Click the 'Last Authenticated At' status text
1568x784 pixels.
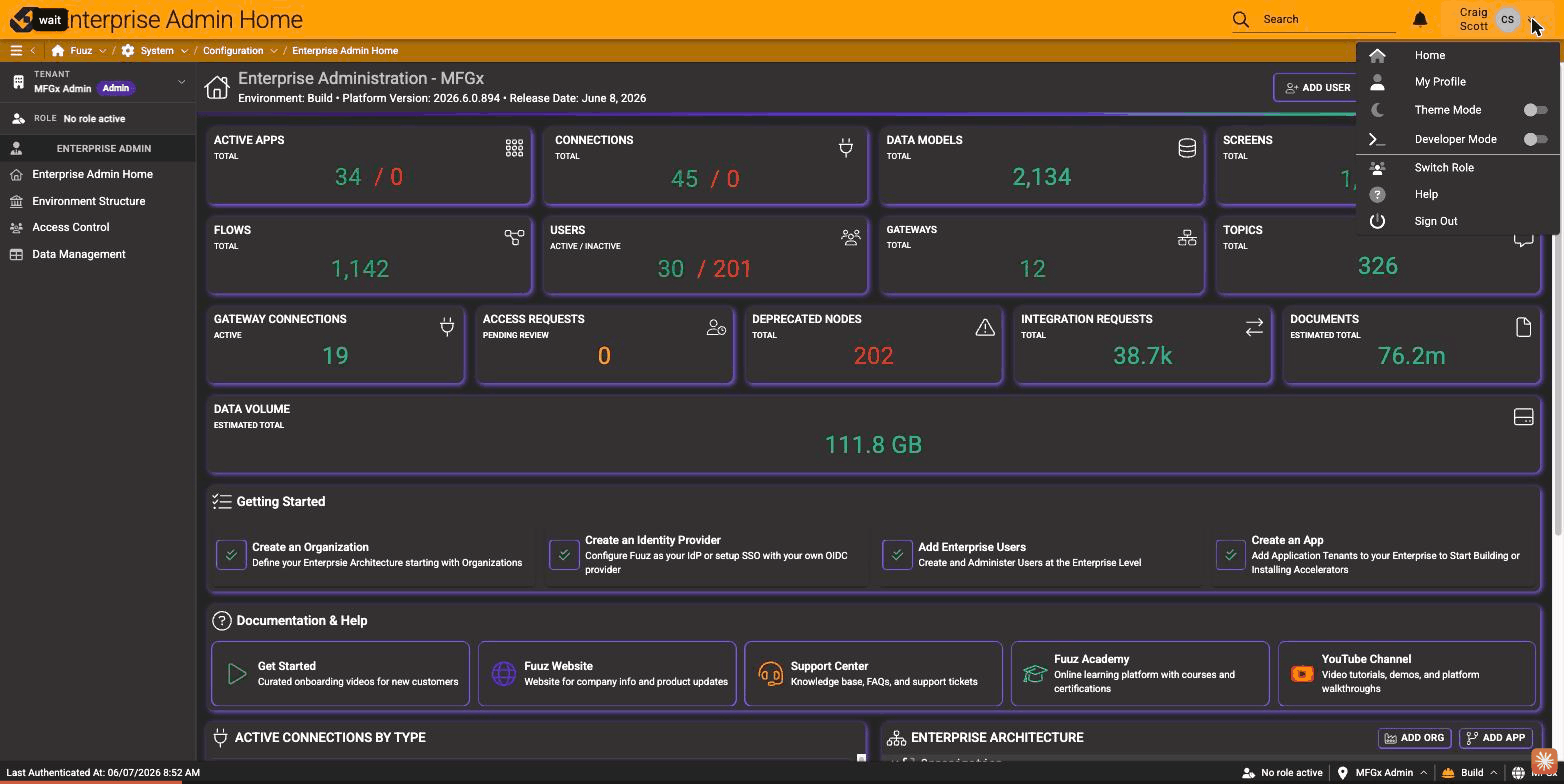pyautogui.click(x=103, y=772)
